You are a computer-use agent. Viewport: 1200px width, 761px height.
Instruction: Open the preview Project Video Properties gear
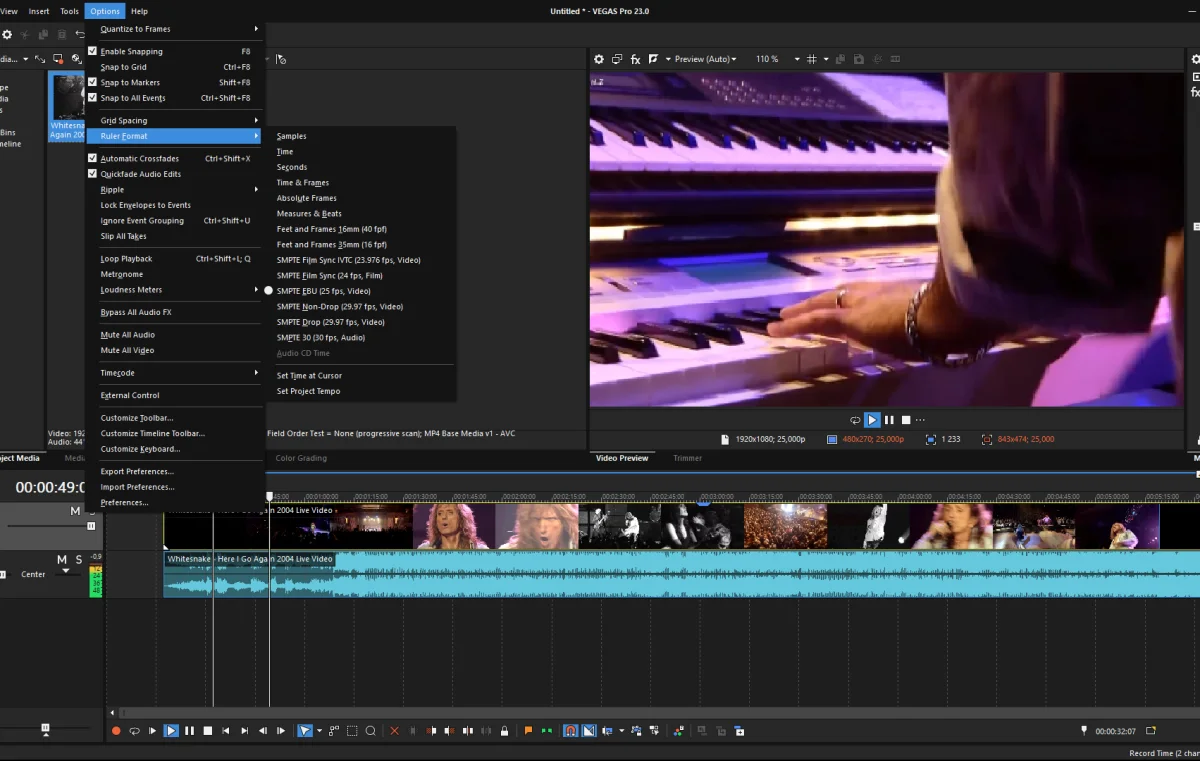[x=599, y=59]
